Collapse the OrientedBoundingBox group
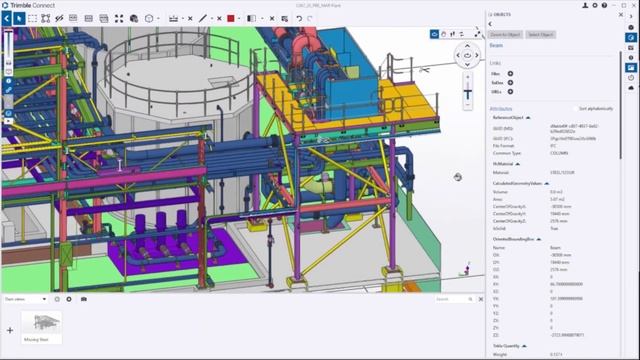 click(x=538, y=239)
